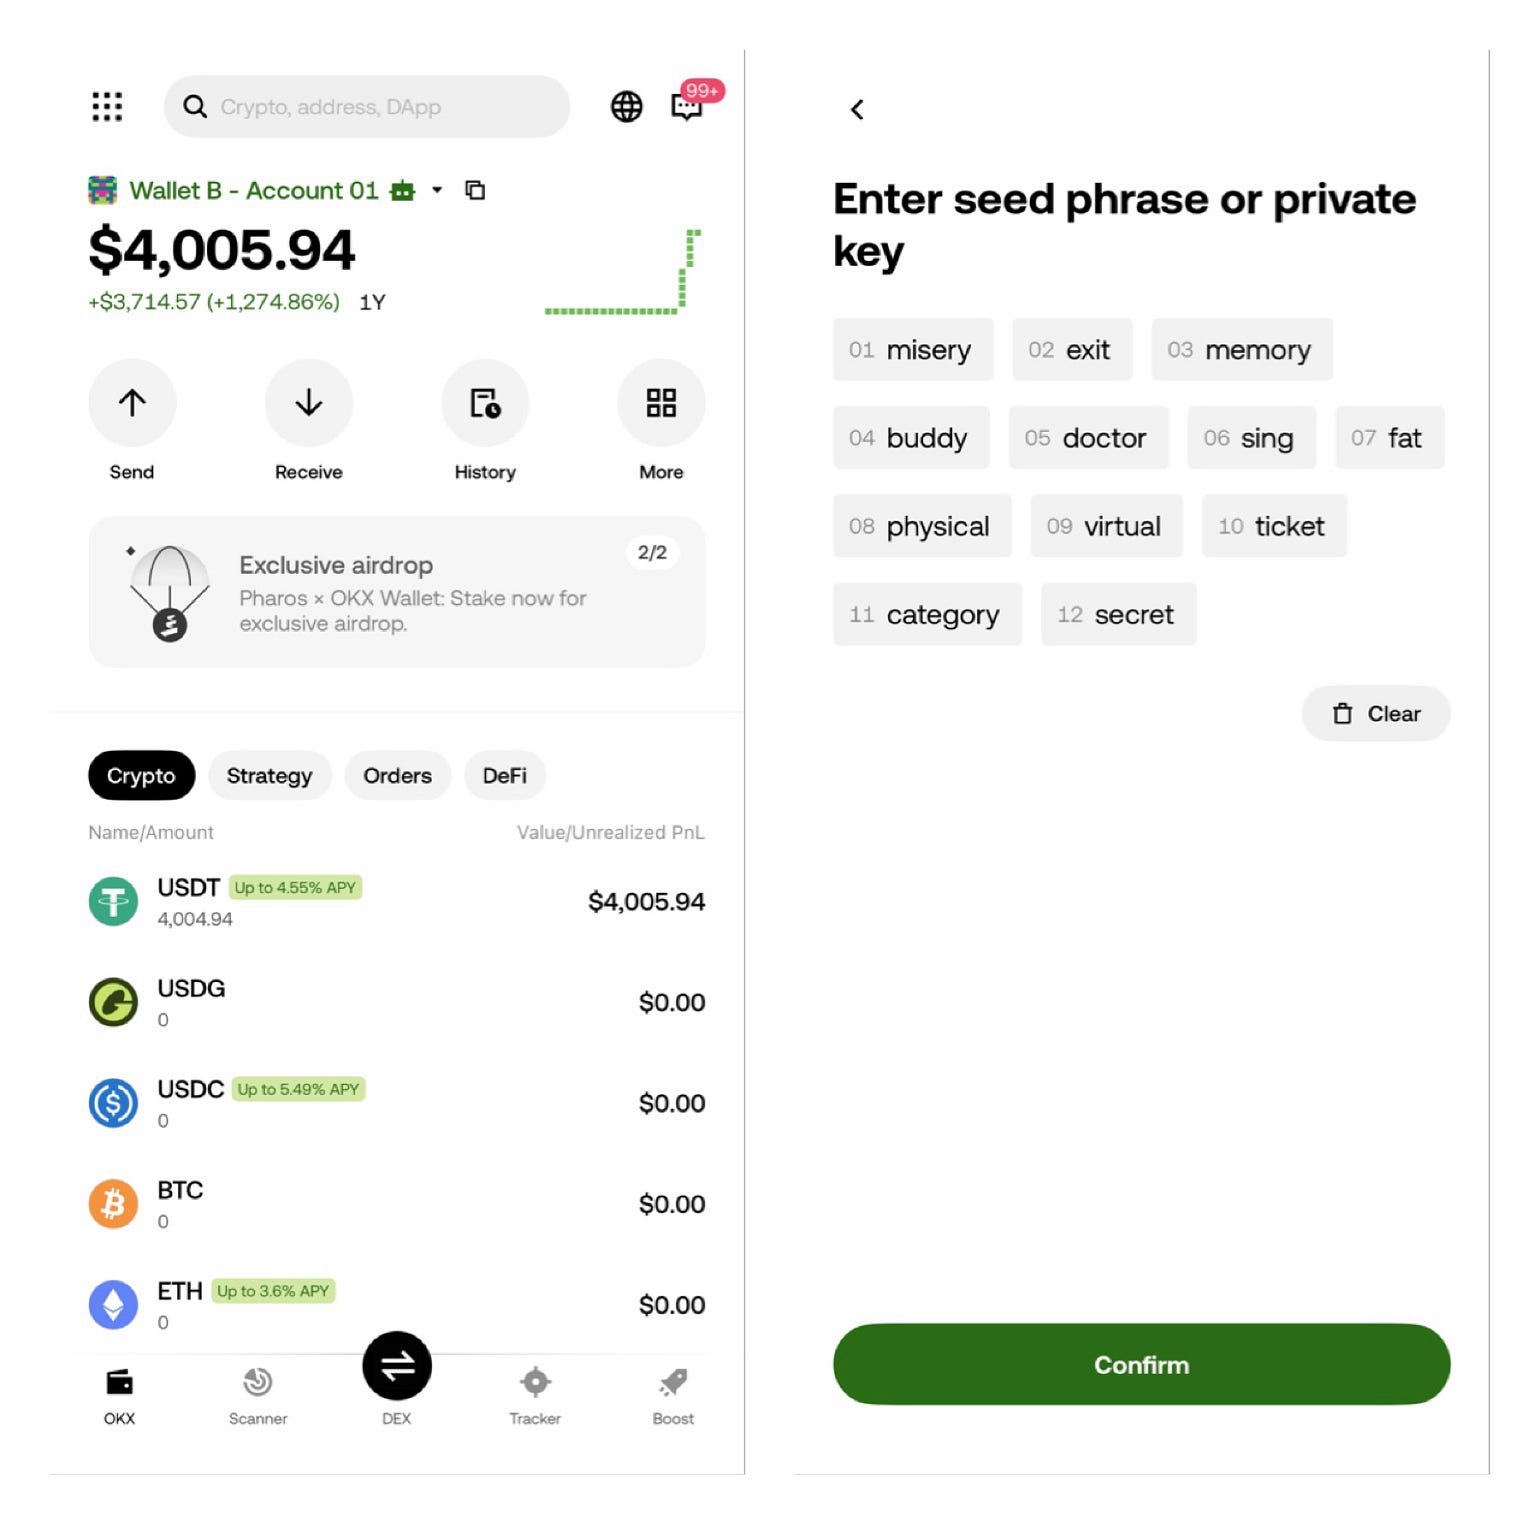Click the Receive arrow icon
Viewport: 1540px width, 1525px height.
coord(307,403)
